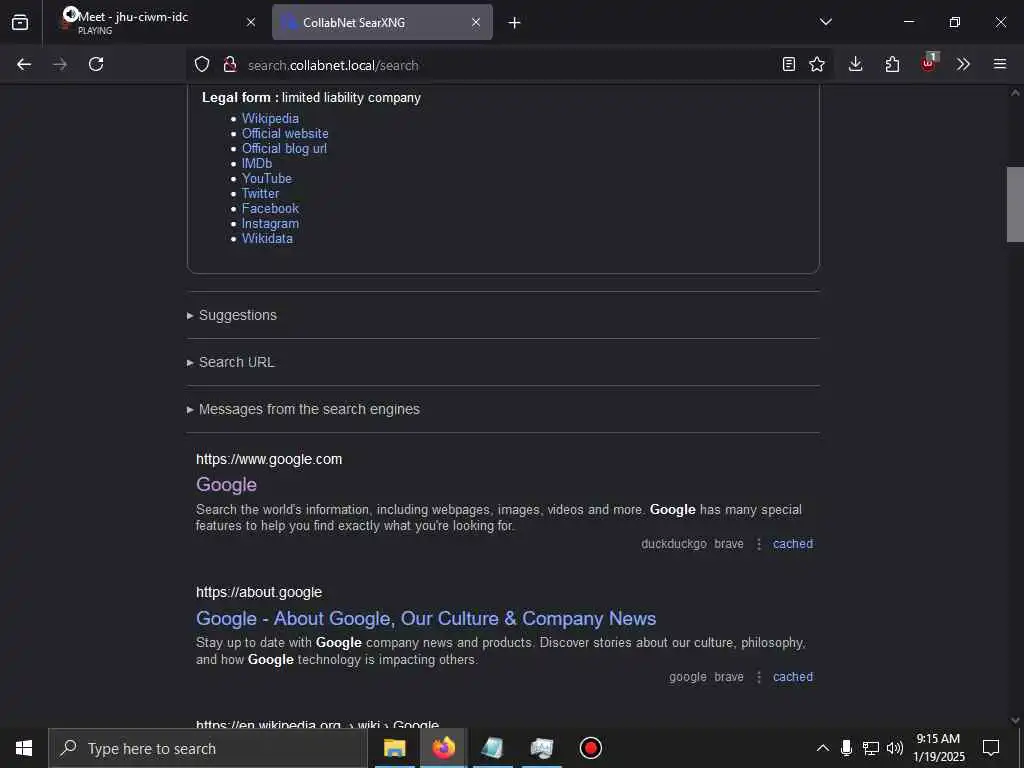Click scrollbar down arrow
The height and width of the screenshot is (768, 1024).
(x=1015, y=720)
